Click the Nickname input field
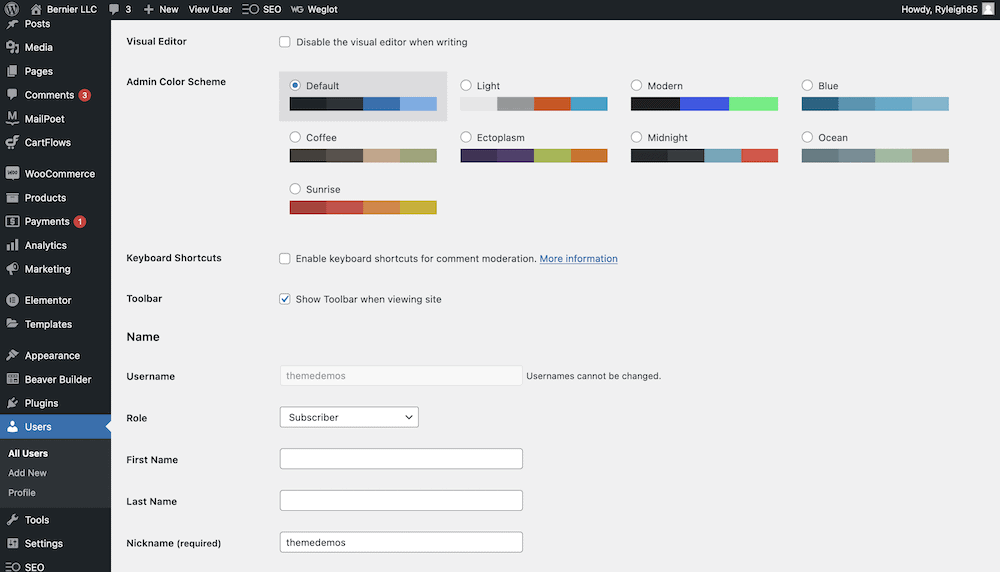The width and height of the screenshot is (1000, 572). click(x=401, y=542)
